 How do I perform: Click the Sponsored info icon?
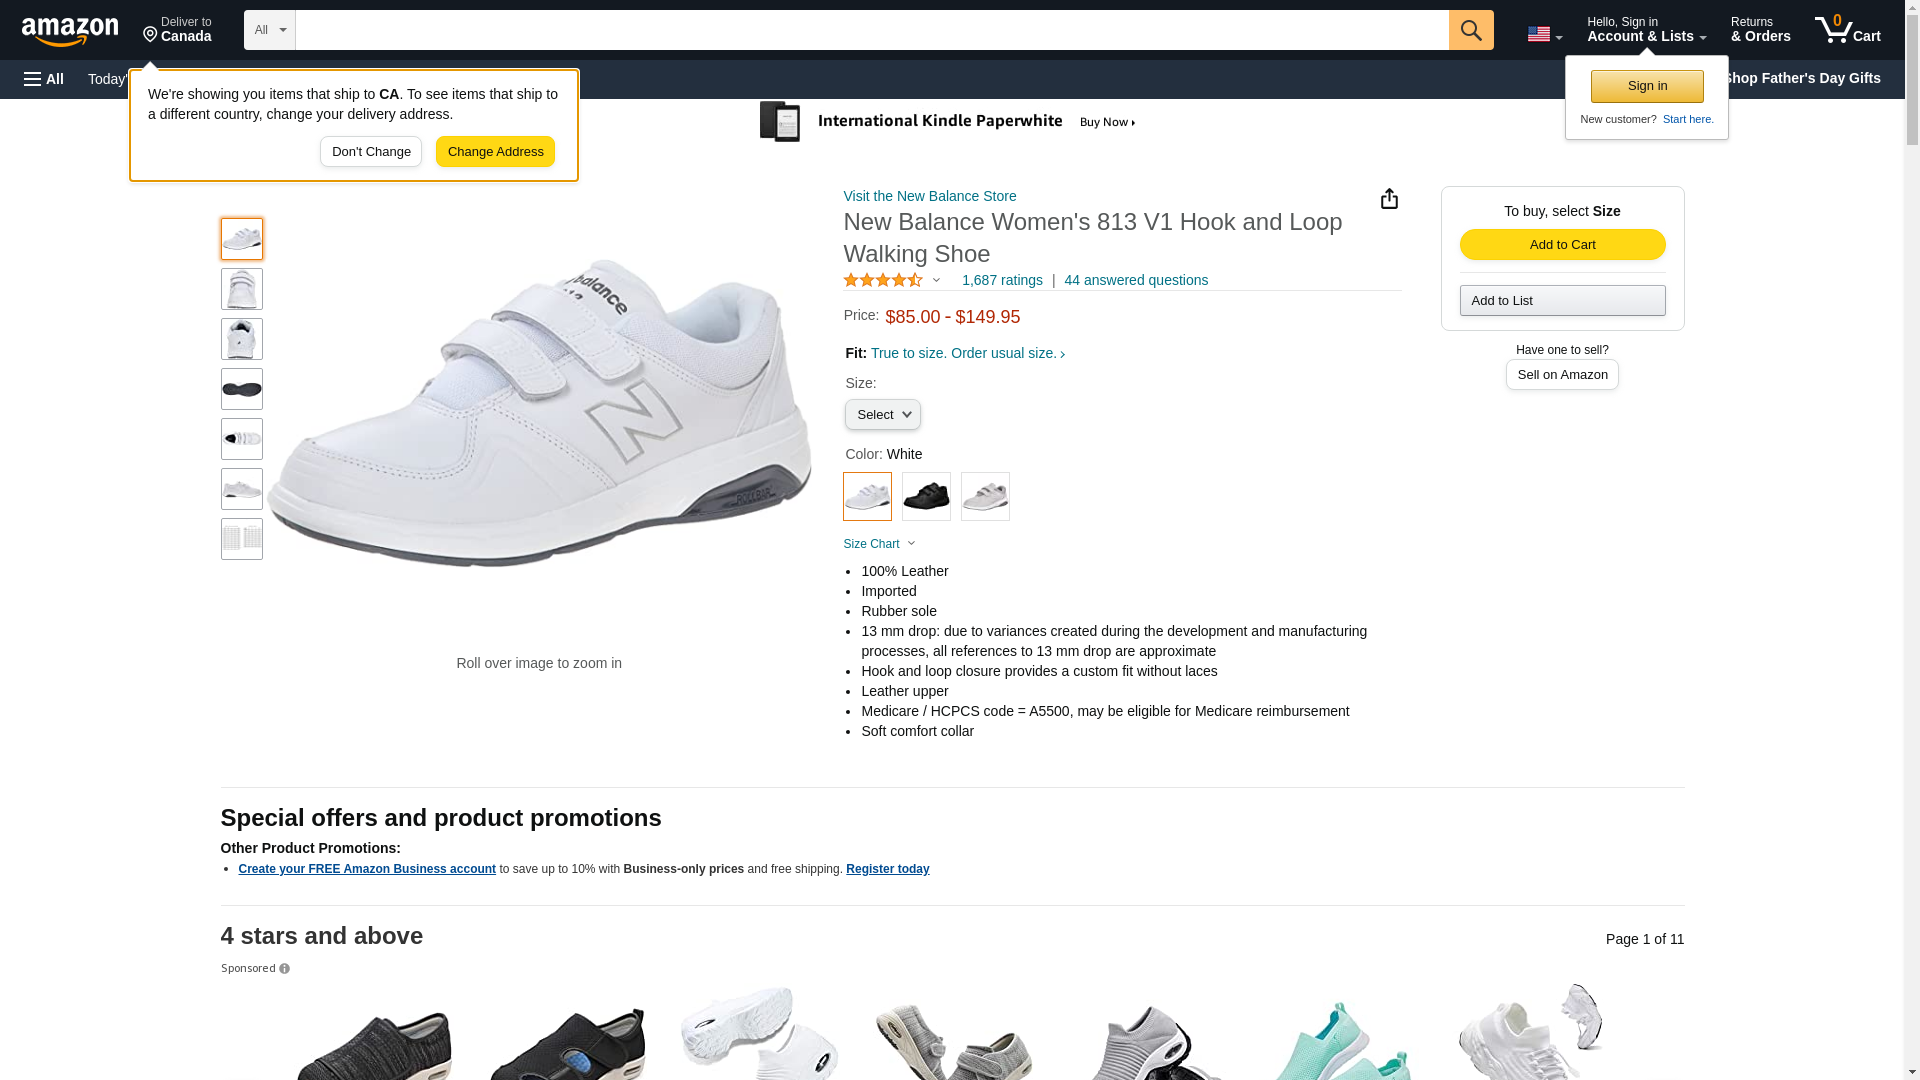tap(285, 969)
